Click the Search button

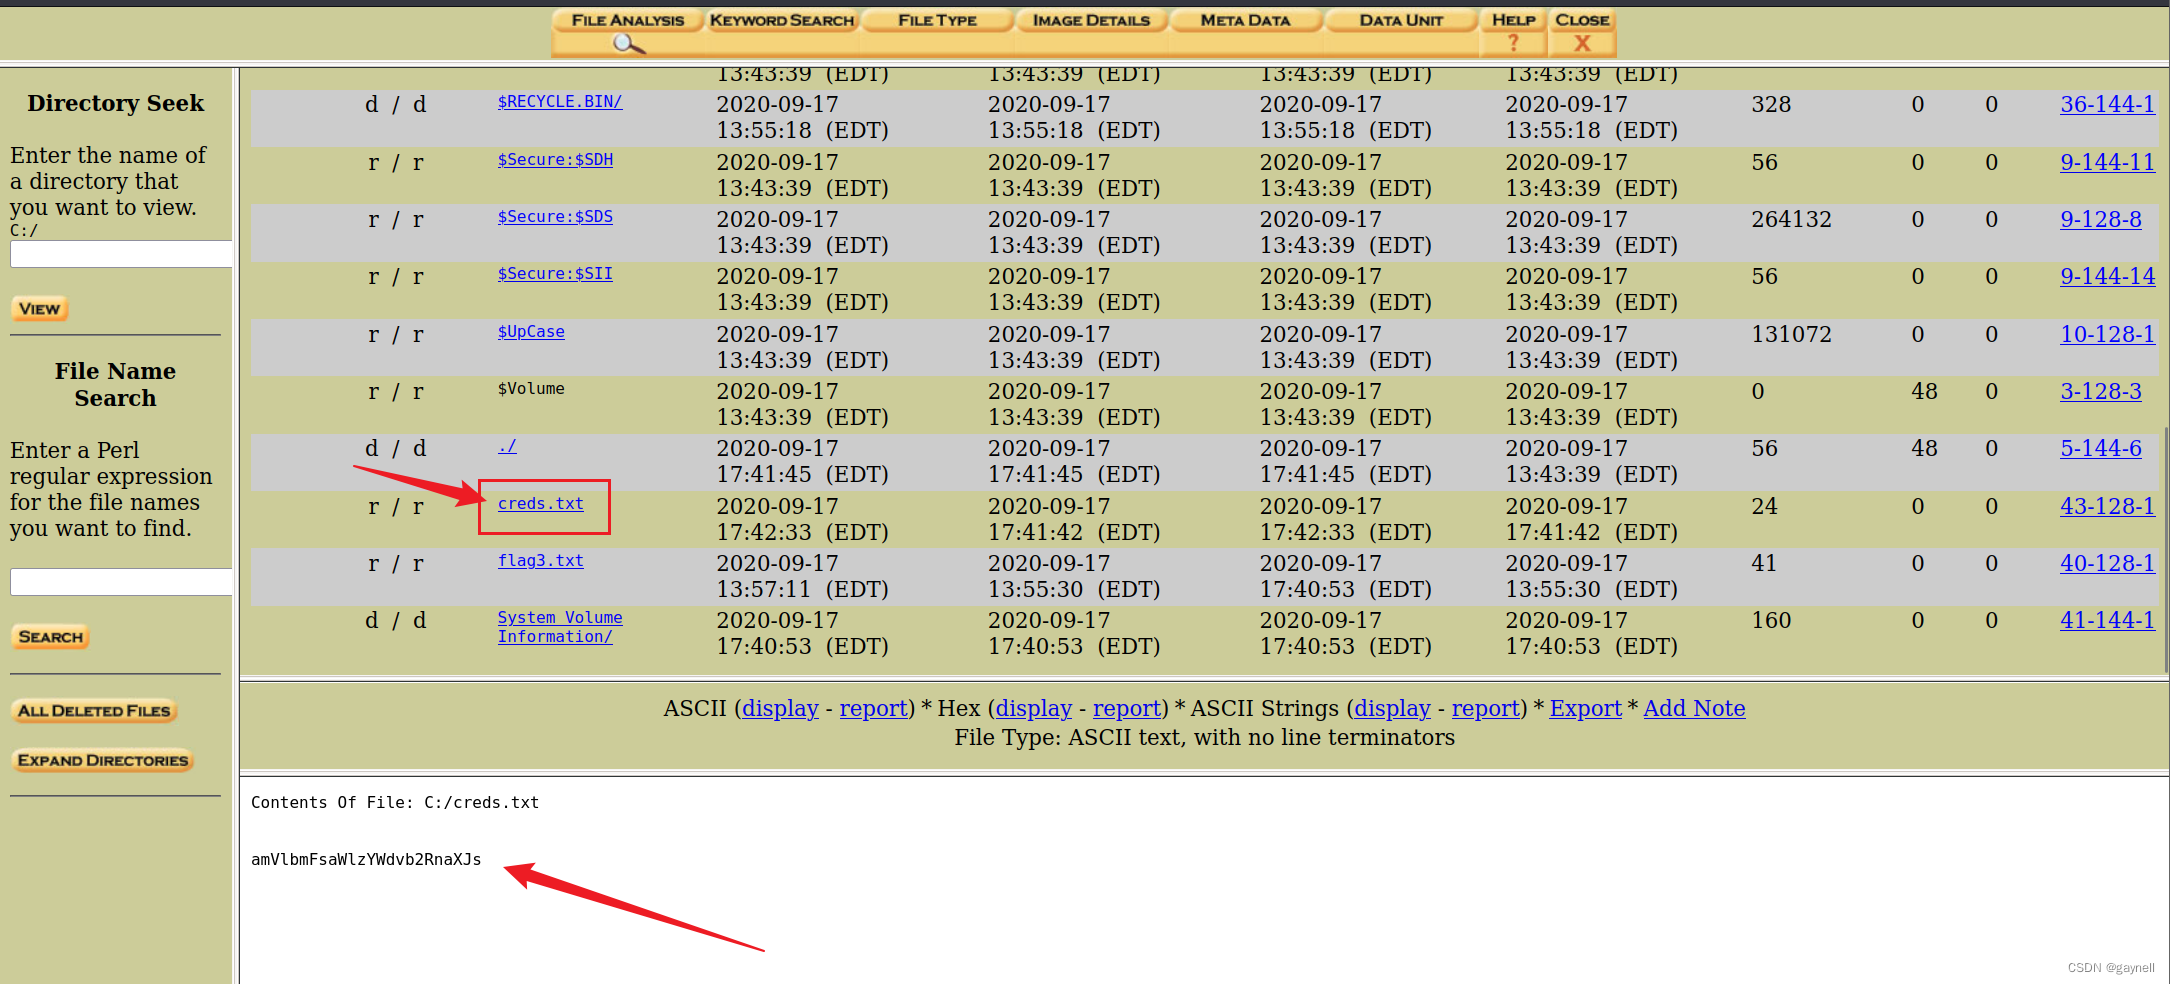tap(50, 637)
